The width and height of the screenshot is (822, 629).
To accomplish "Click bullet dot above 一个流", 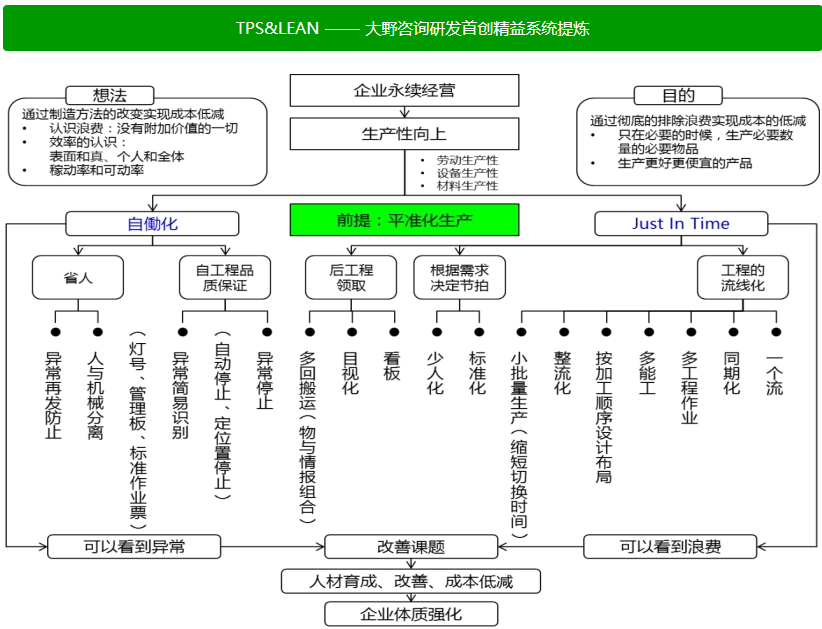I will click(x=776, y=332).
